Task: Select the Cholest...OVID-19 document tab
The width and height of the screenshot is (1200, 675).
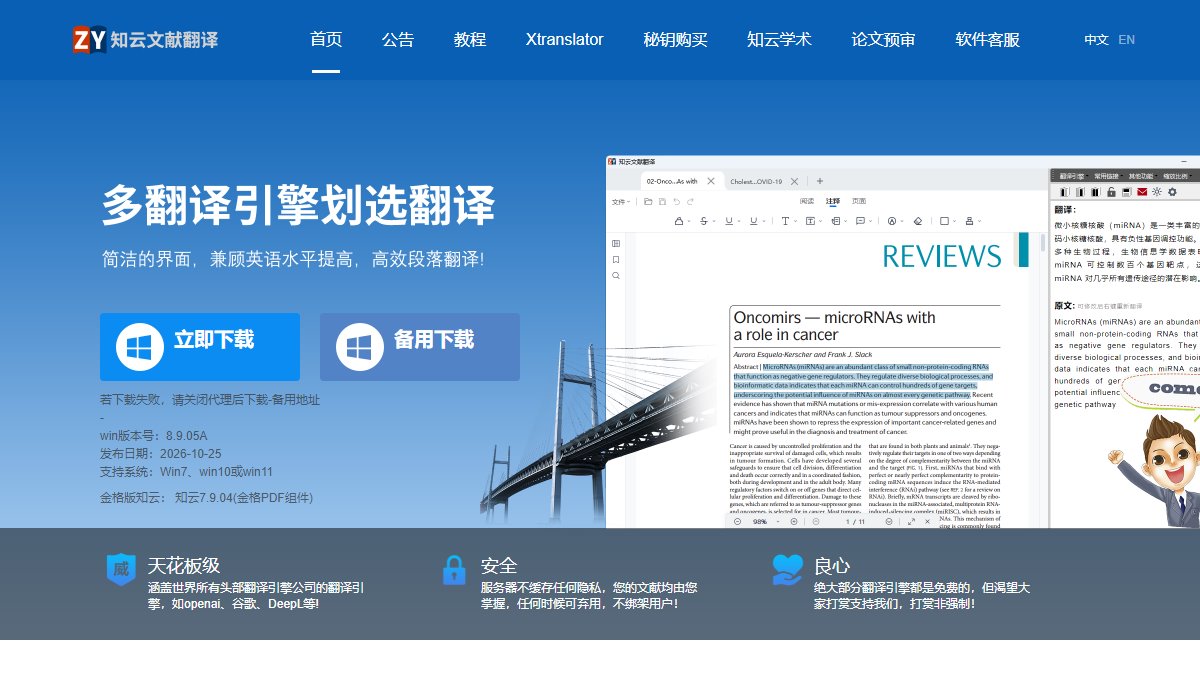Action: (x=756, y=181)
